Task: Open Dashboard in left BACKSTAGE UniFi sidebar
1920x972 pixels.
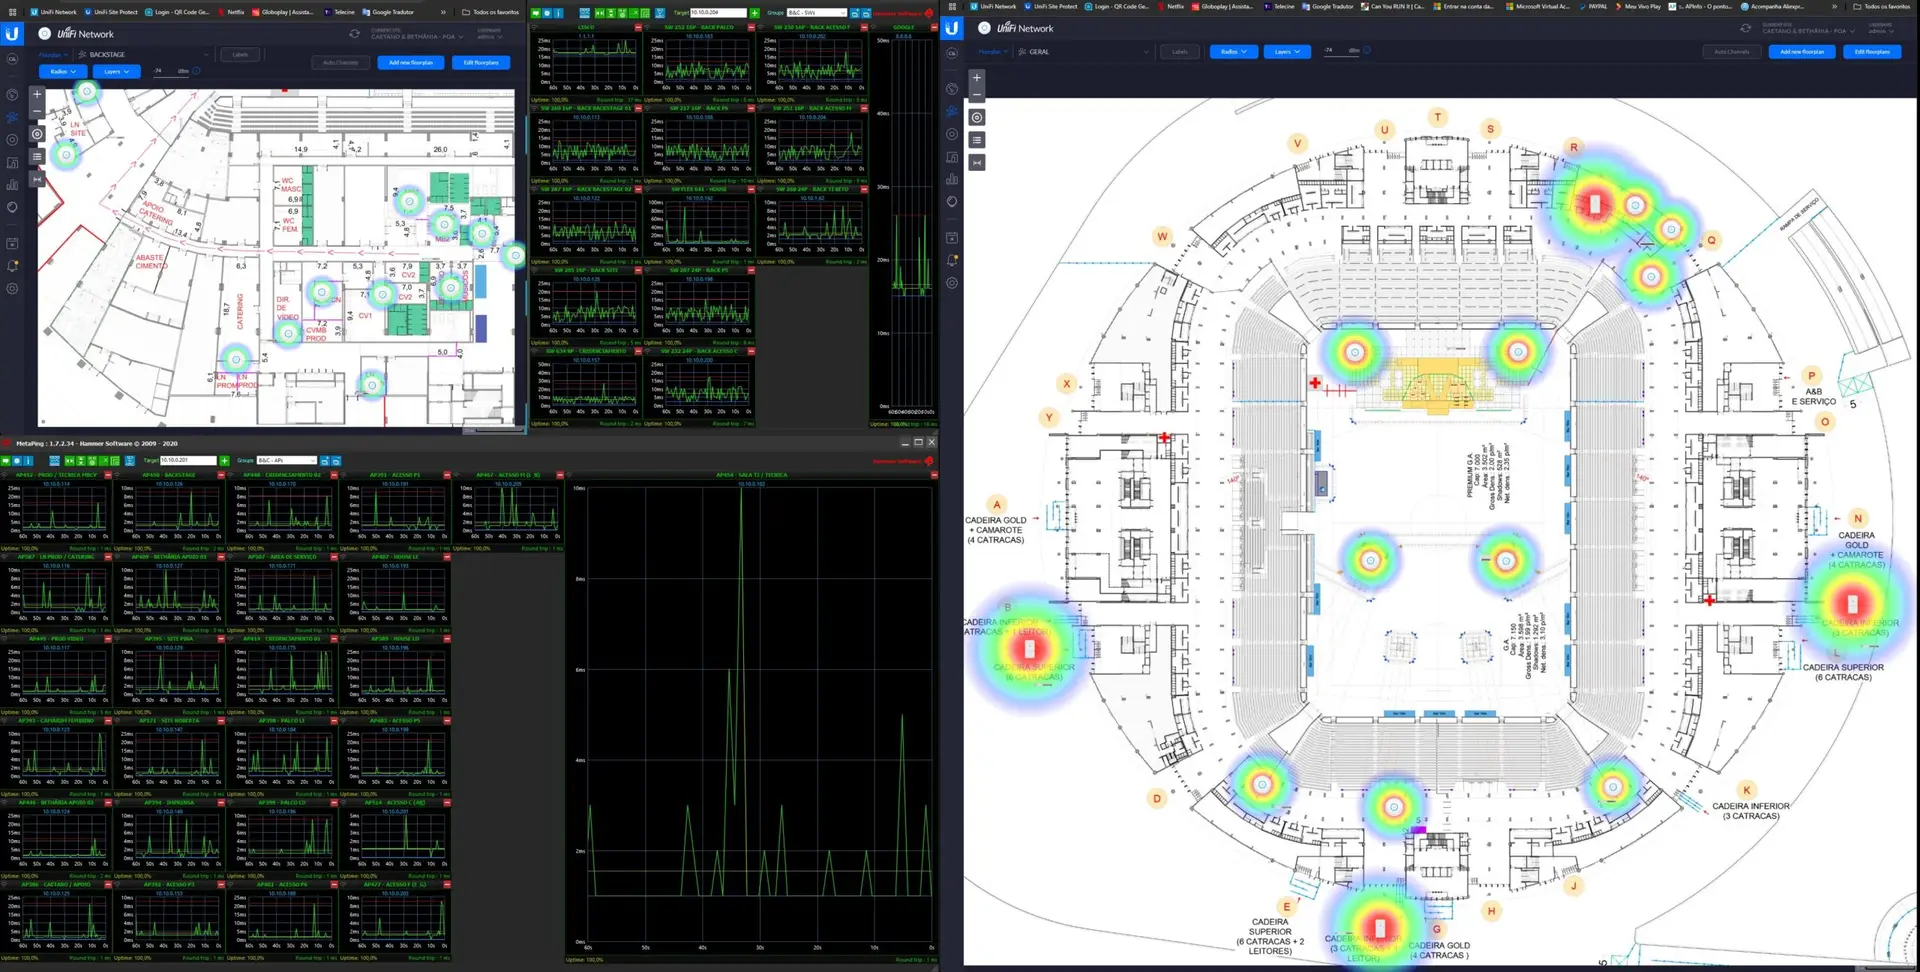Action: 12,95
